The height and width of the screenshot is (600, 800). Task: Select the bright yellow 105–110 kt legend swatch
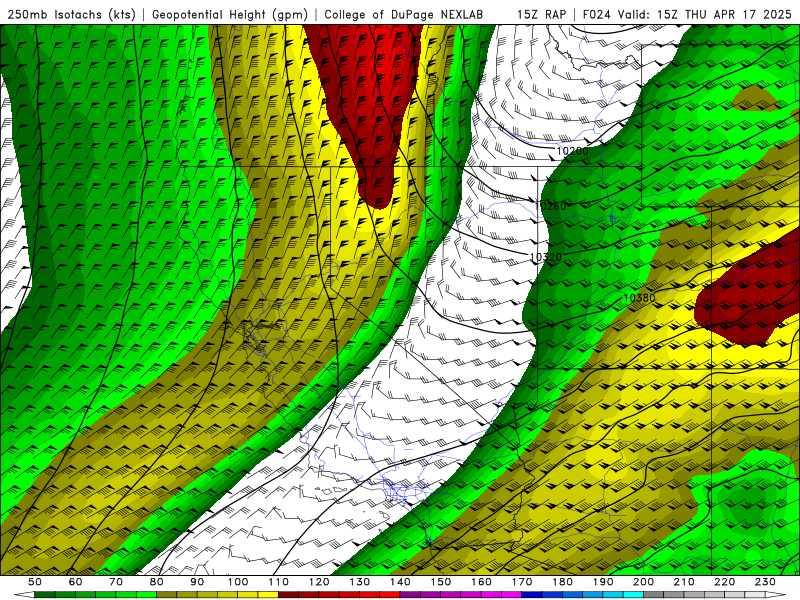(x=268, y=595)
